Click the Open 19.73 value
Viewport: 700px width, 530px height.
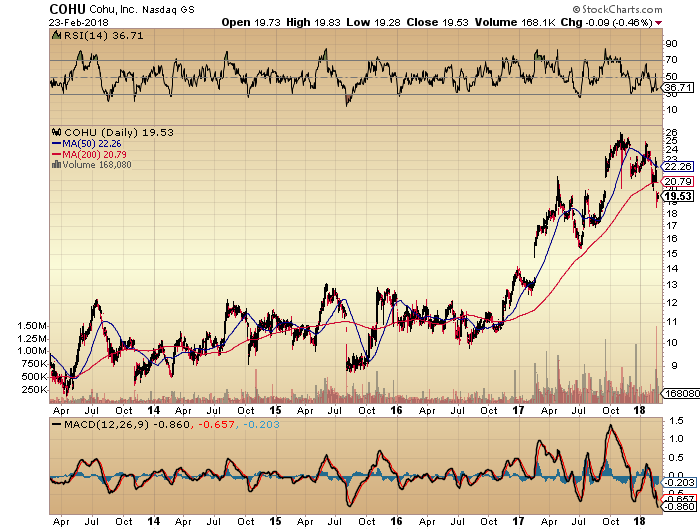(x=251, y=22)
